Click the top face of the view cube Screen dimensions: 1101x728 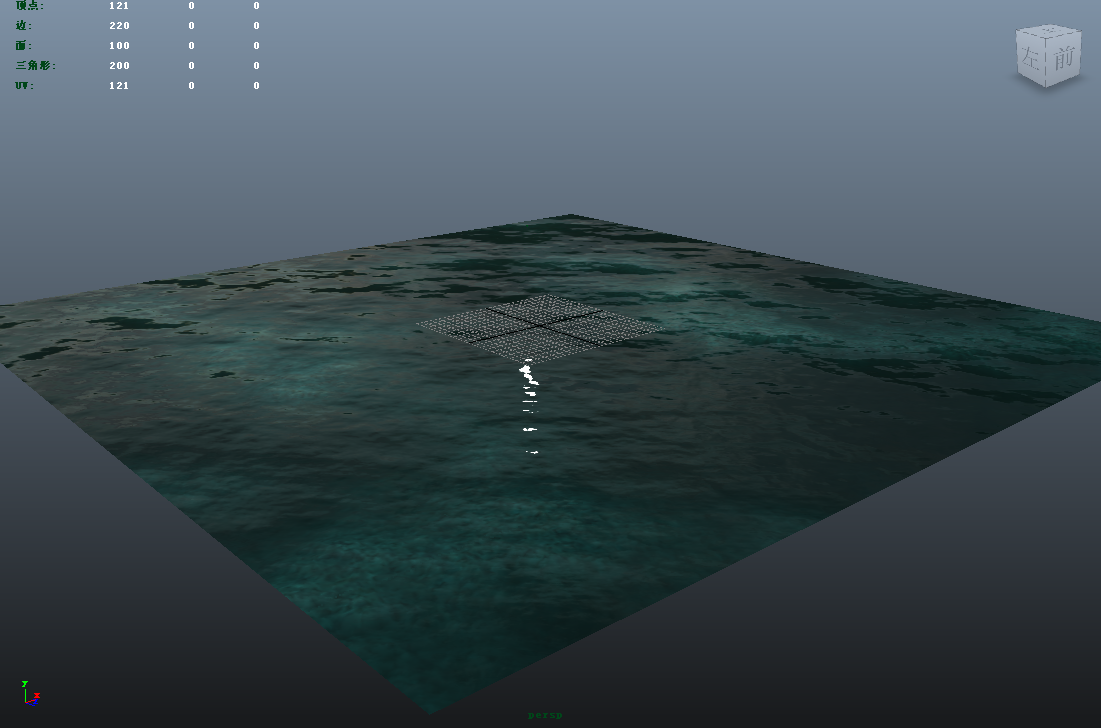(x=1046, y=30)
